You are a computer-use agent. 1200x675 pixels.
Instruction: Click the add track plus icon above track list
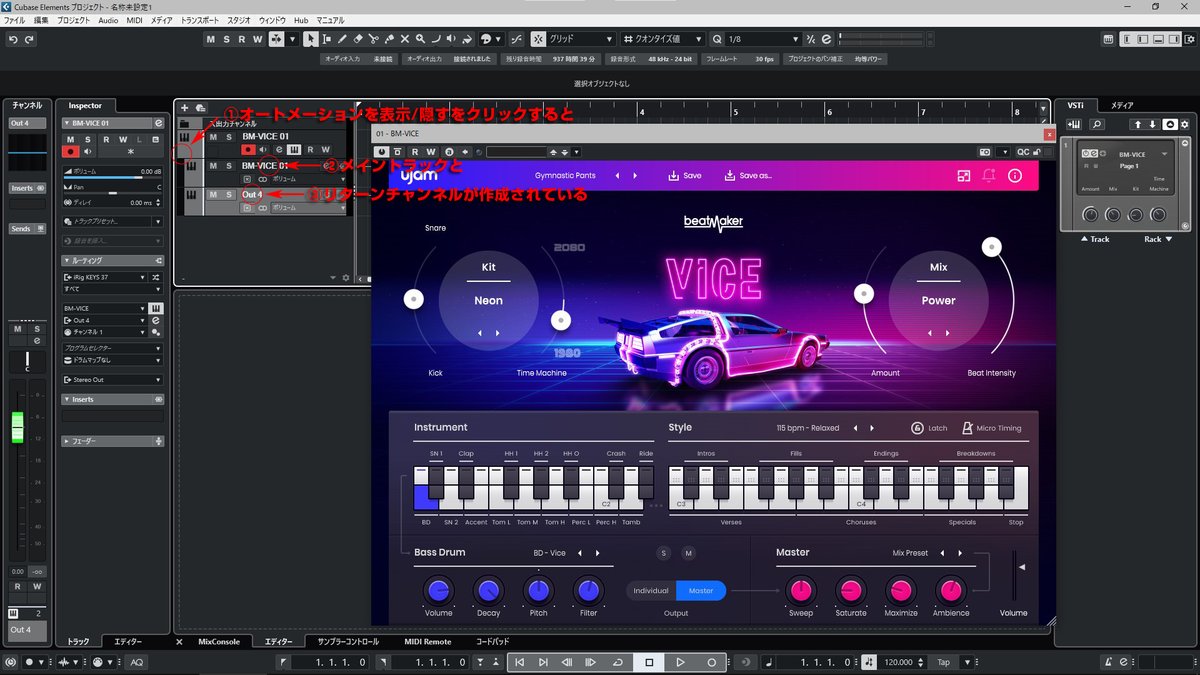click(x=184, y=108)
